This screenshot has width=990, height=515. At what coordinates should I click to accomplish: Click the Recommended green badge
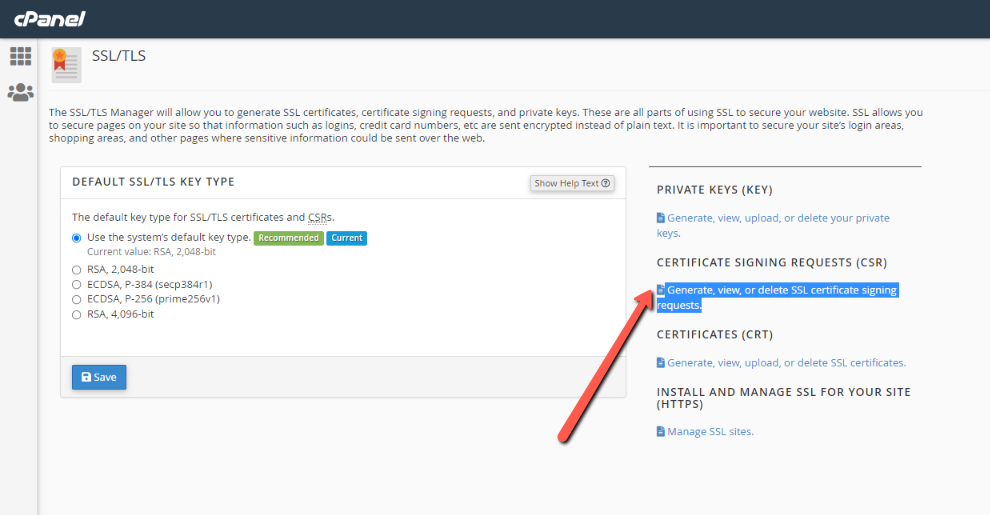(x=289, y=238)
